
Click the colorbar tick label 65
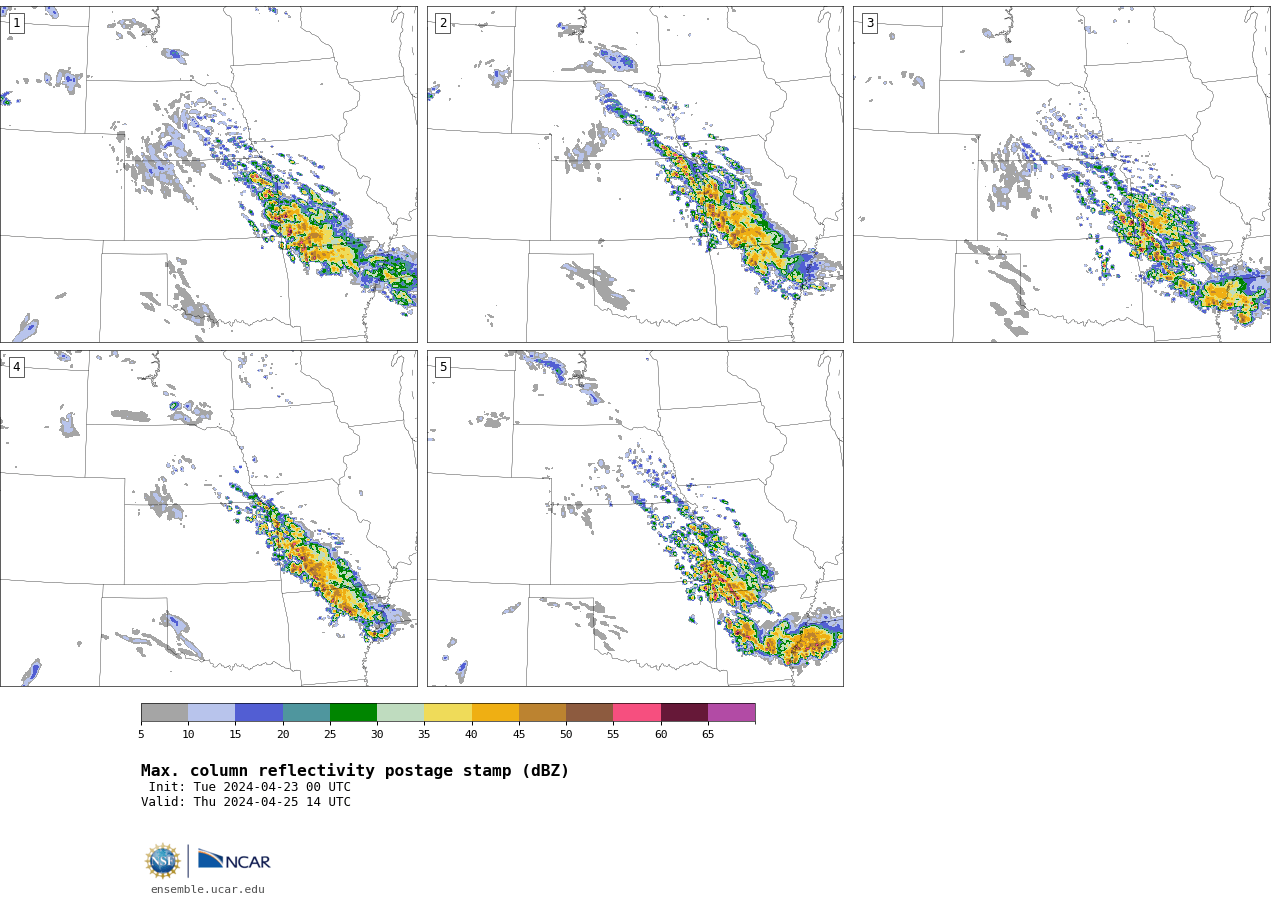tap(708, 735)
